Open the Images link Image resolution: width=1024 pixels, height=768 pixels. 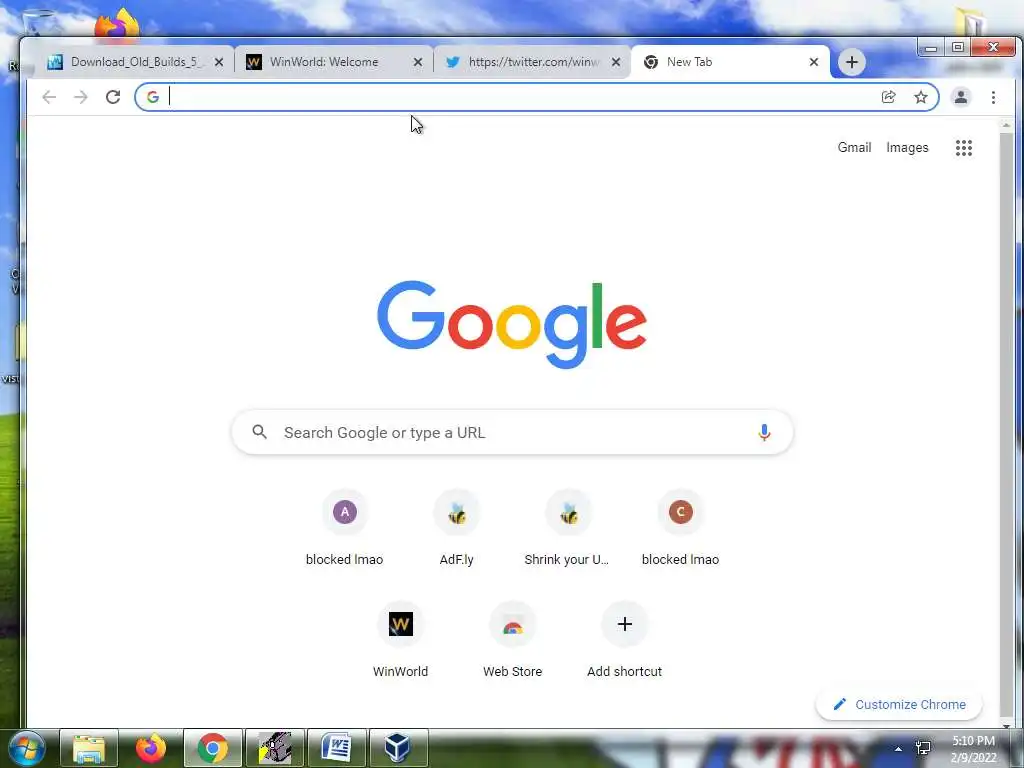click(907, 148)
